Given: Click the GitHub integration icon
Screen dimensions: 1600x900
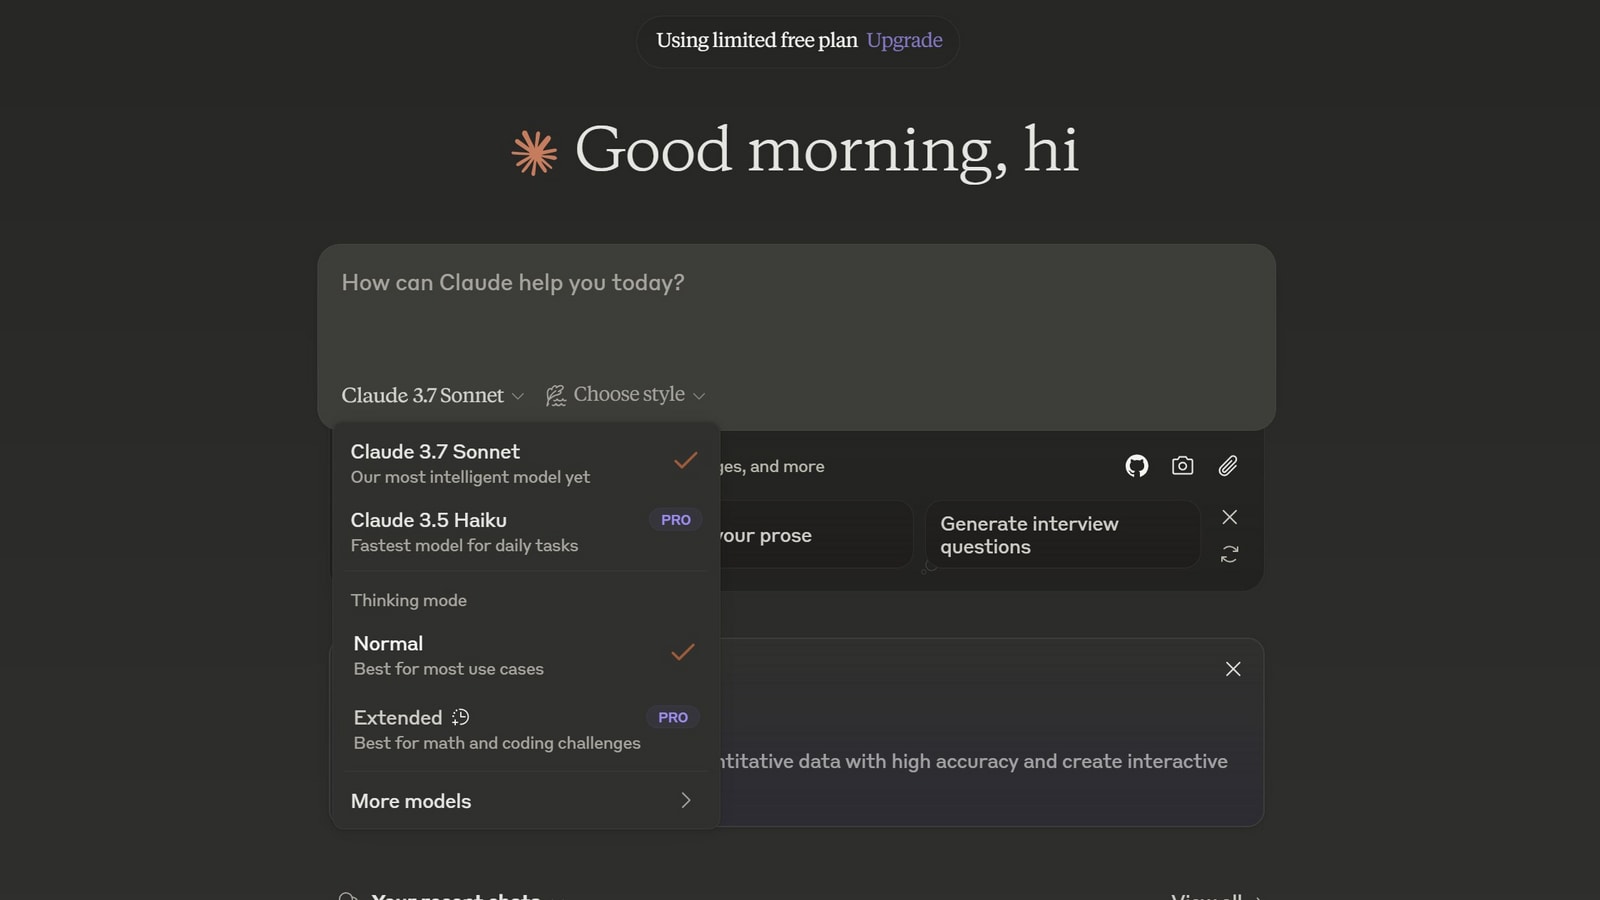Looking at the screenshot, I should click(1136, 466).
